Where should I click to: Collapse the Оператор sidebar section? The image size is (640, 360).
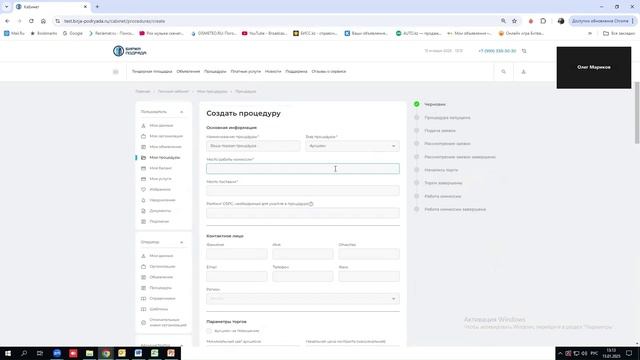(182, 242)
